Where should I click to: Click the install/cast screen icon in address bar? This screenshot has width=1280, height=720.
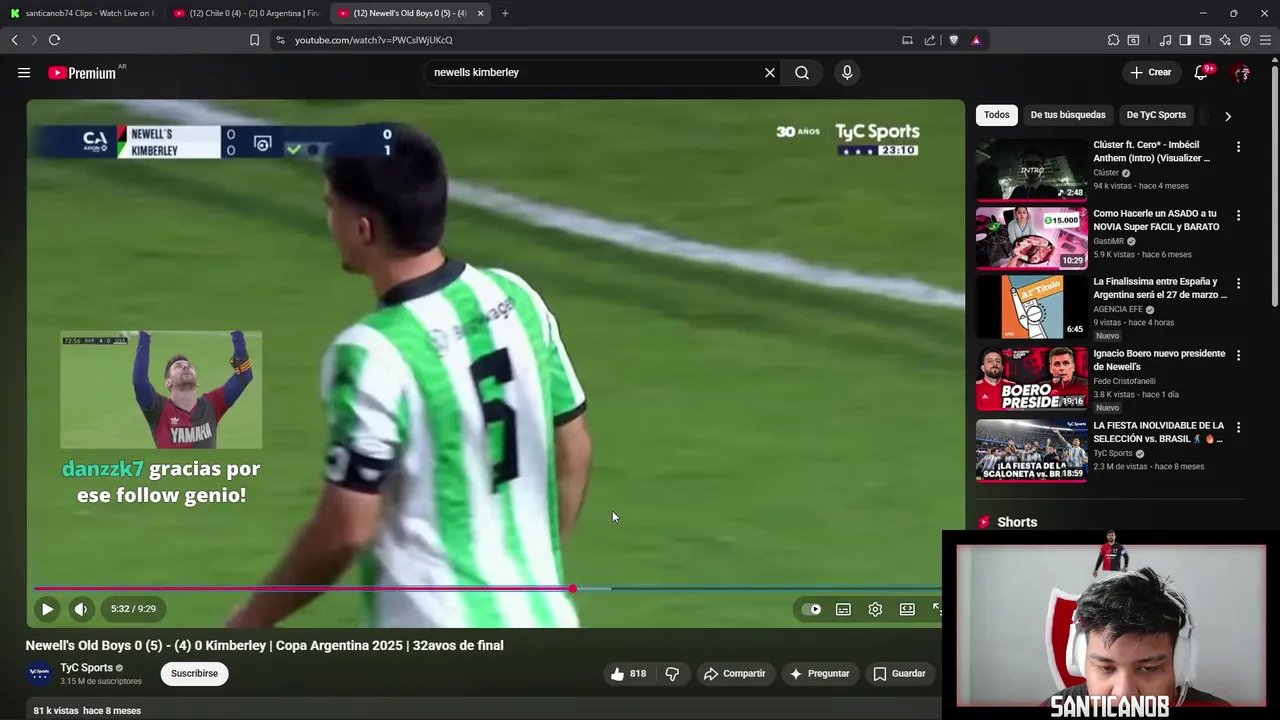[907, 40]
